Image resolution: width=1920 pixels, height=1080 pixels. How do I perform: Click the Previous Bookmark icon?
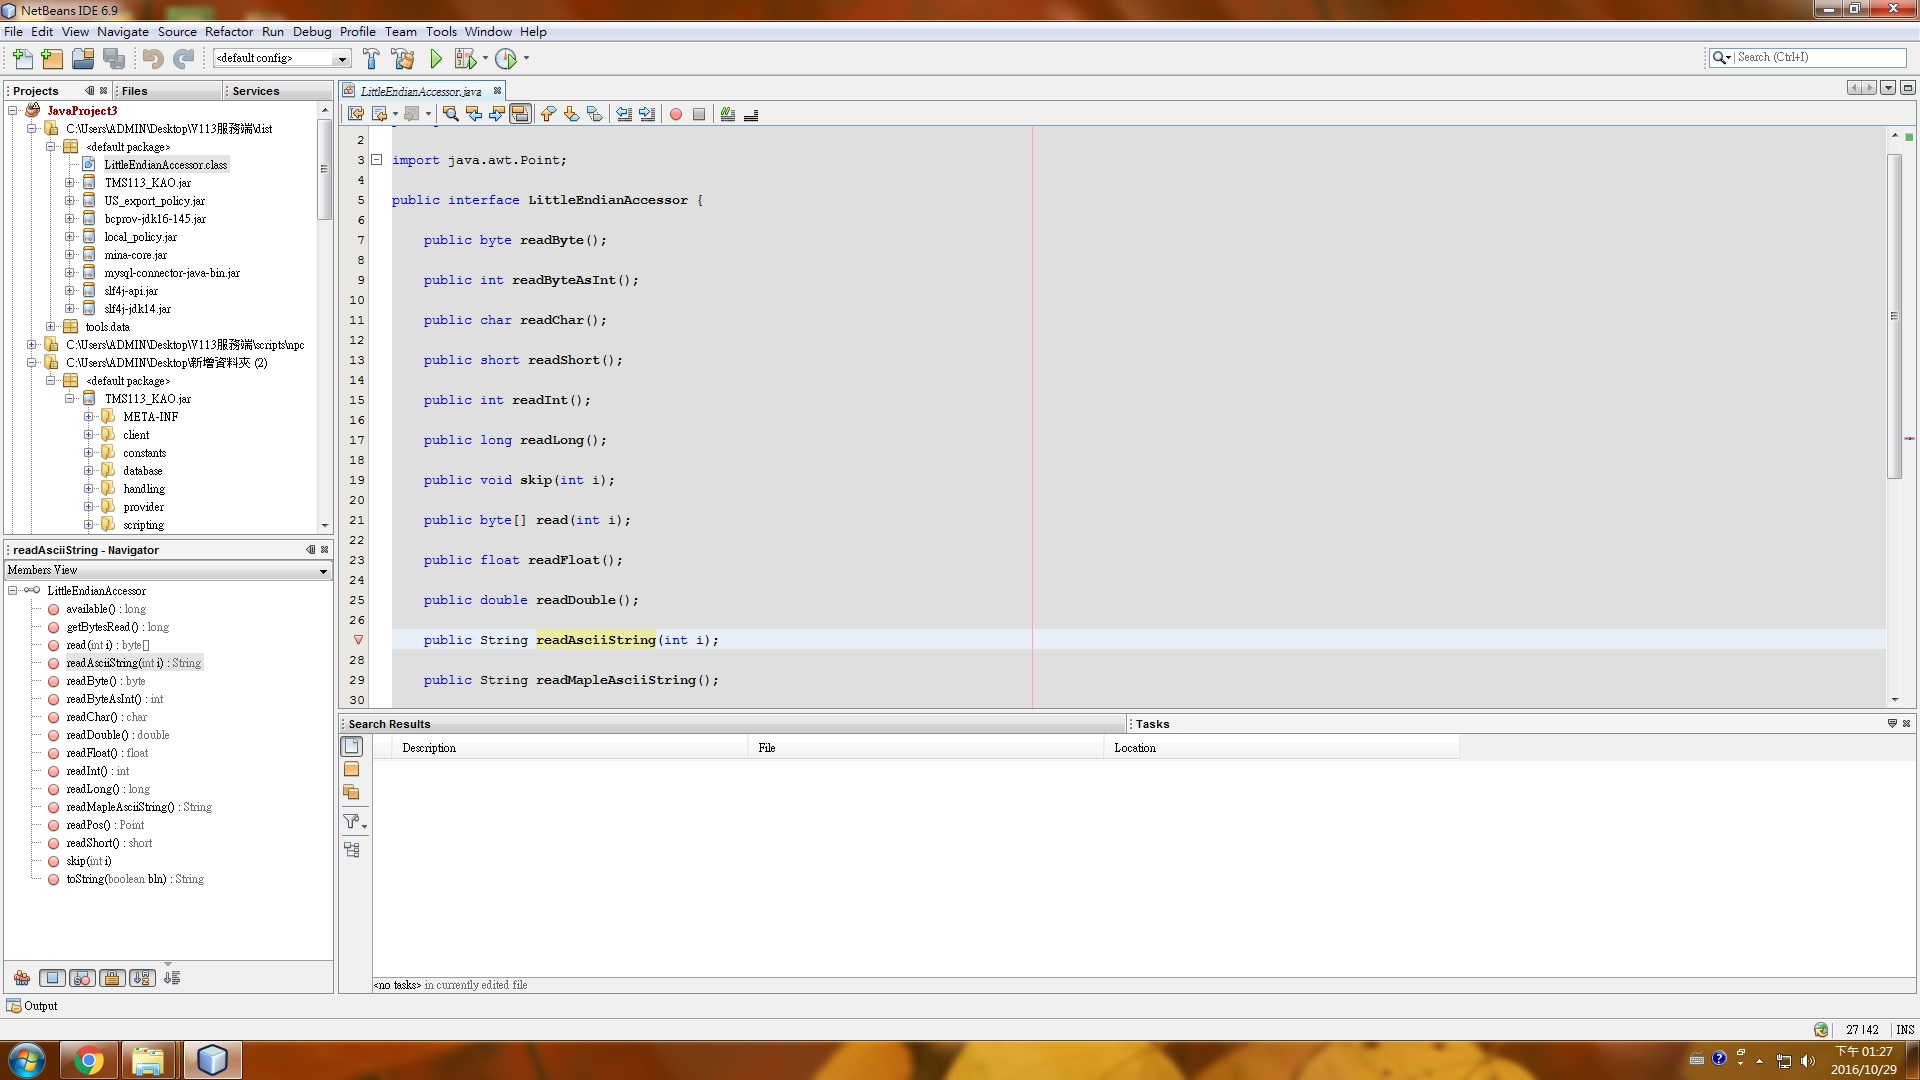tap(548, 114)
